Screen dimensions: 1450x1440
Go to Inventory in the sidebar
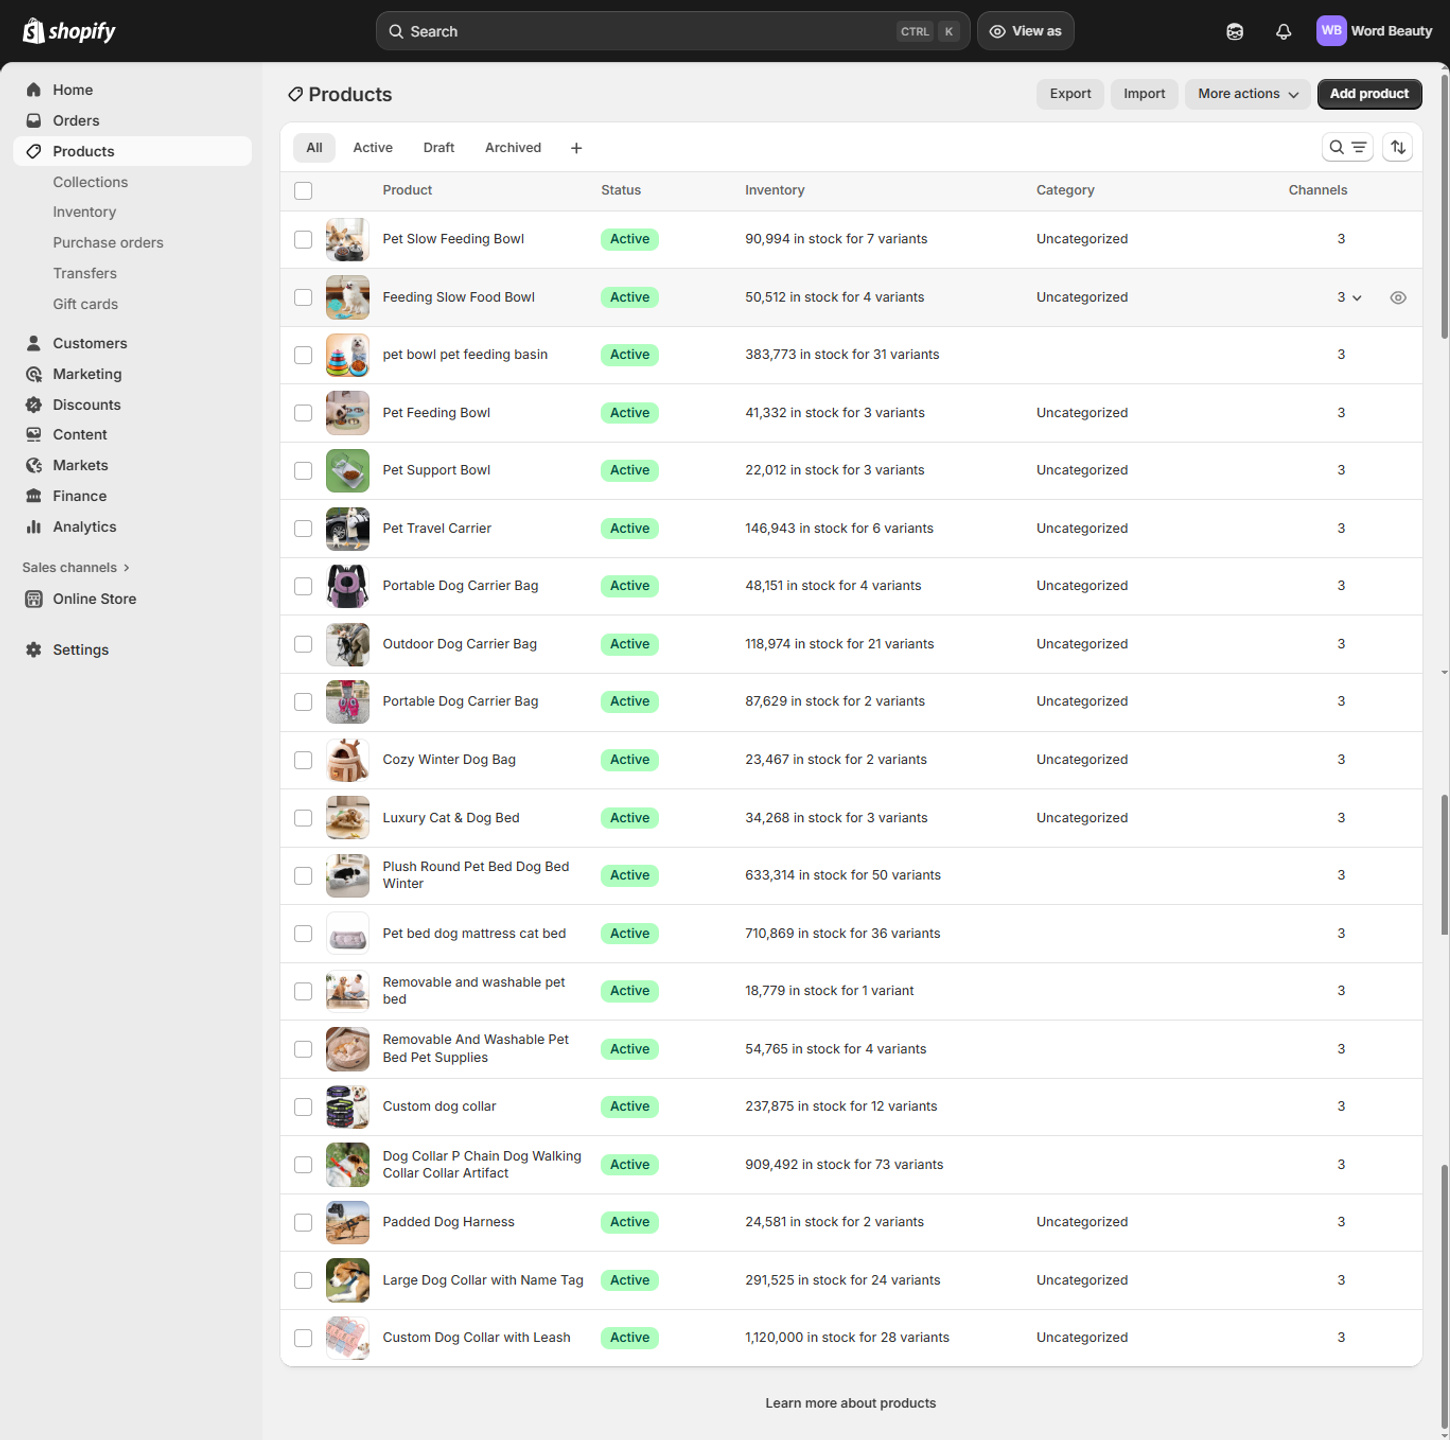84,212
